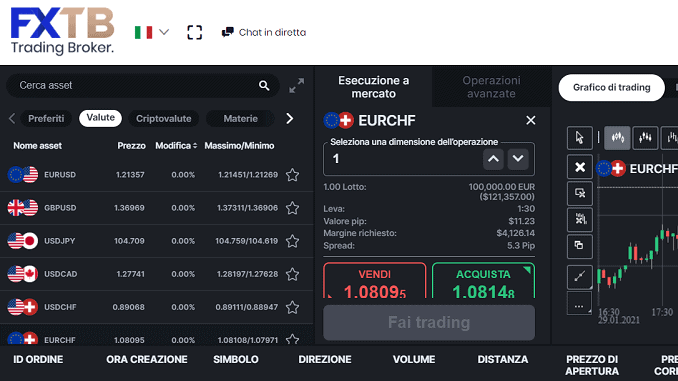Click the Prezzo column header
Viewport: 678px width, 381px height.
131,146
